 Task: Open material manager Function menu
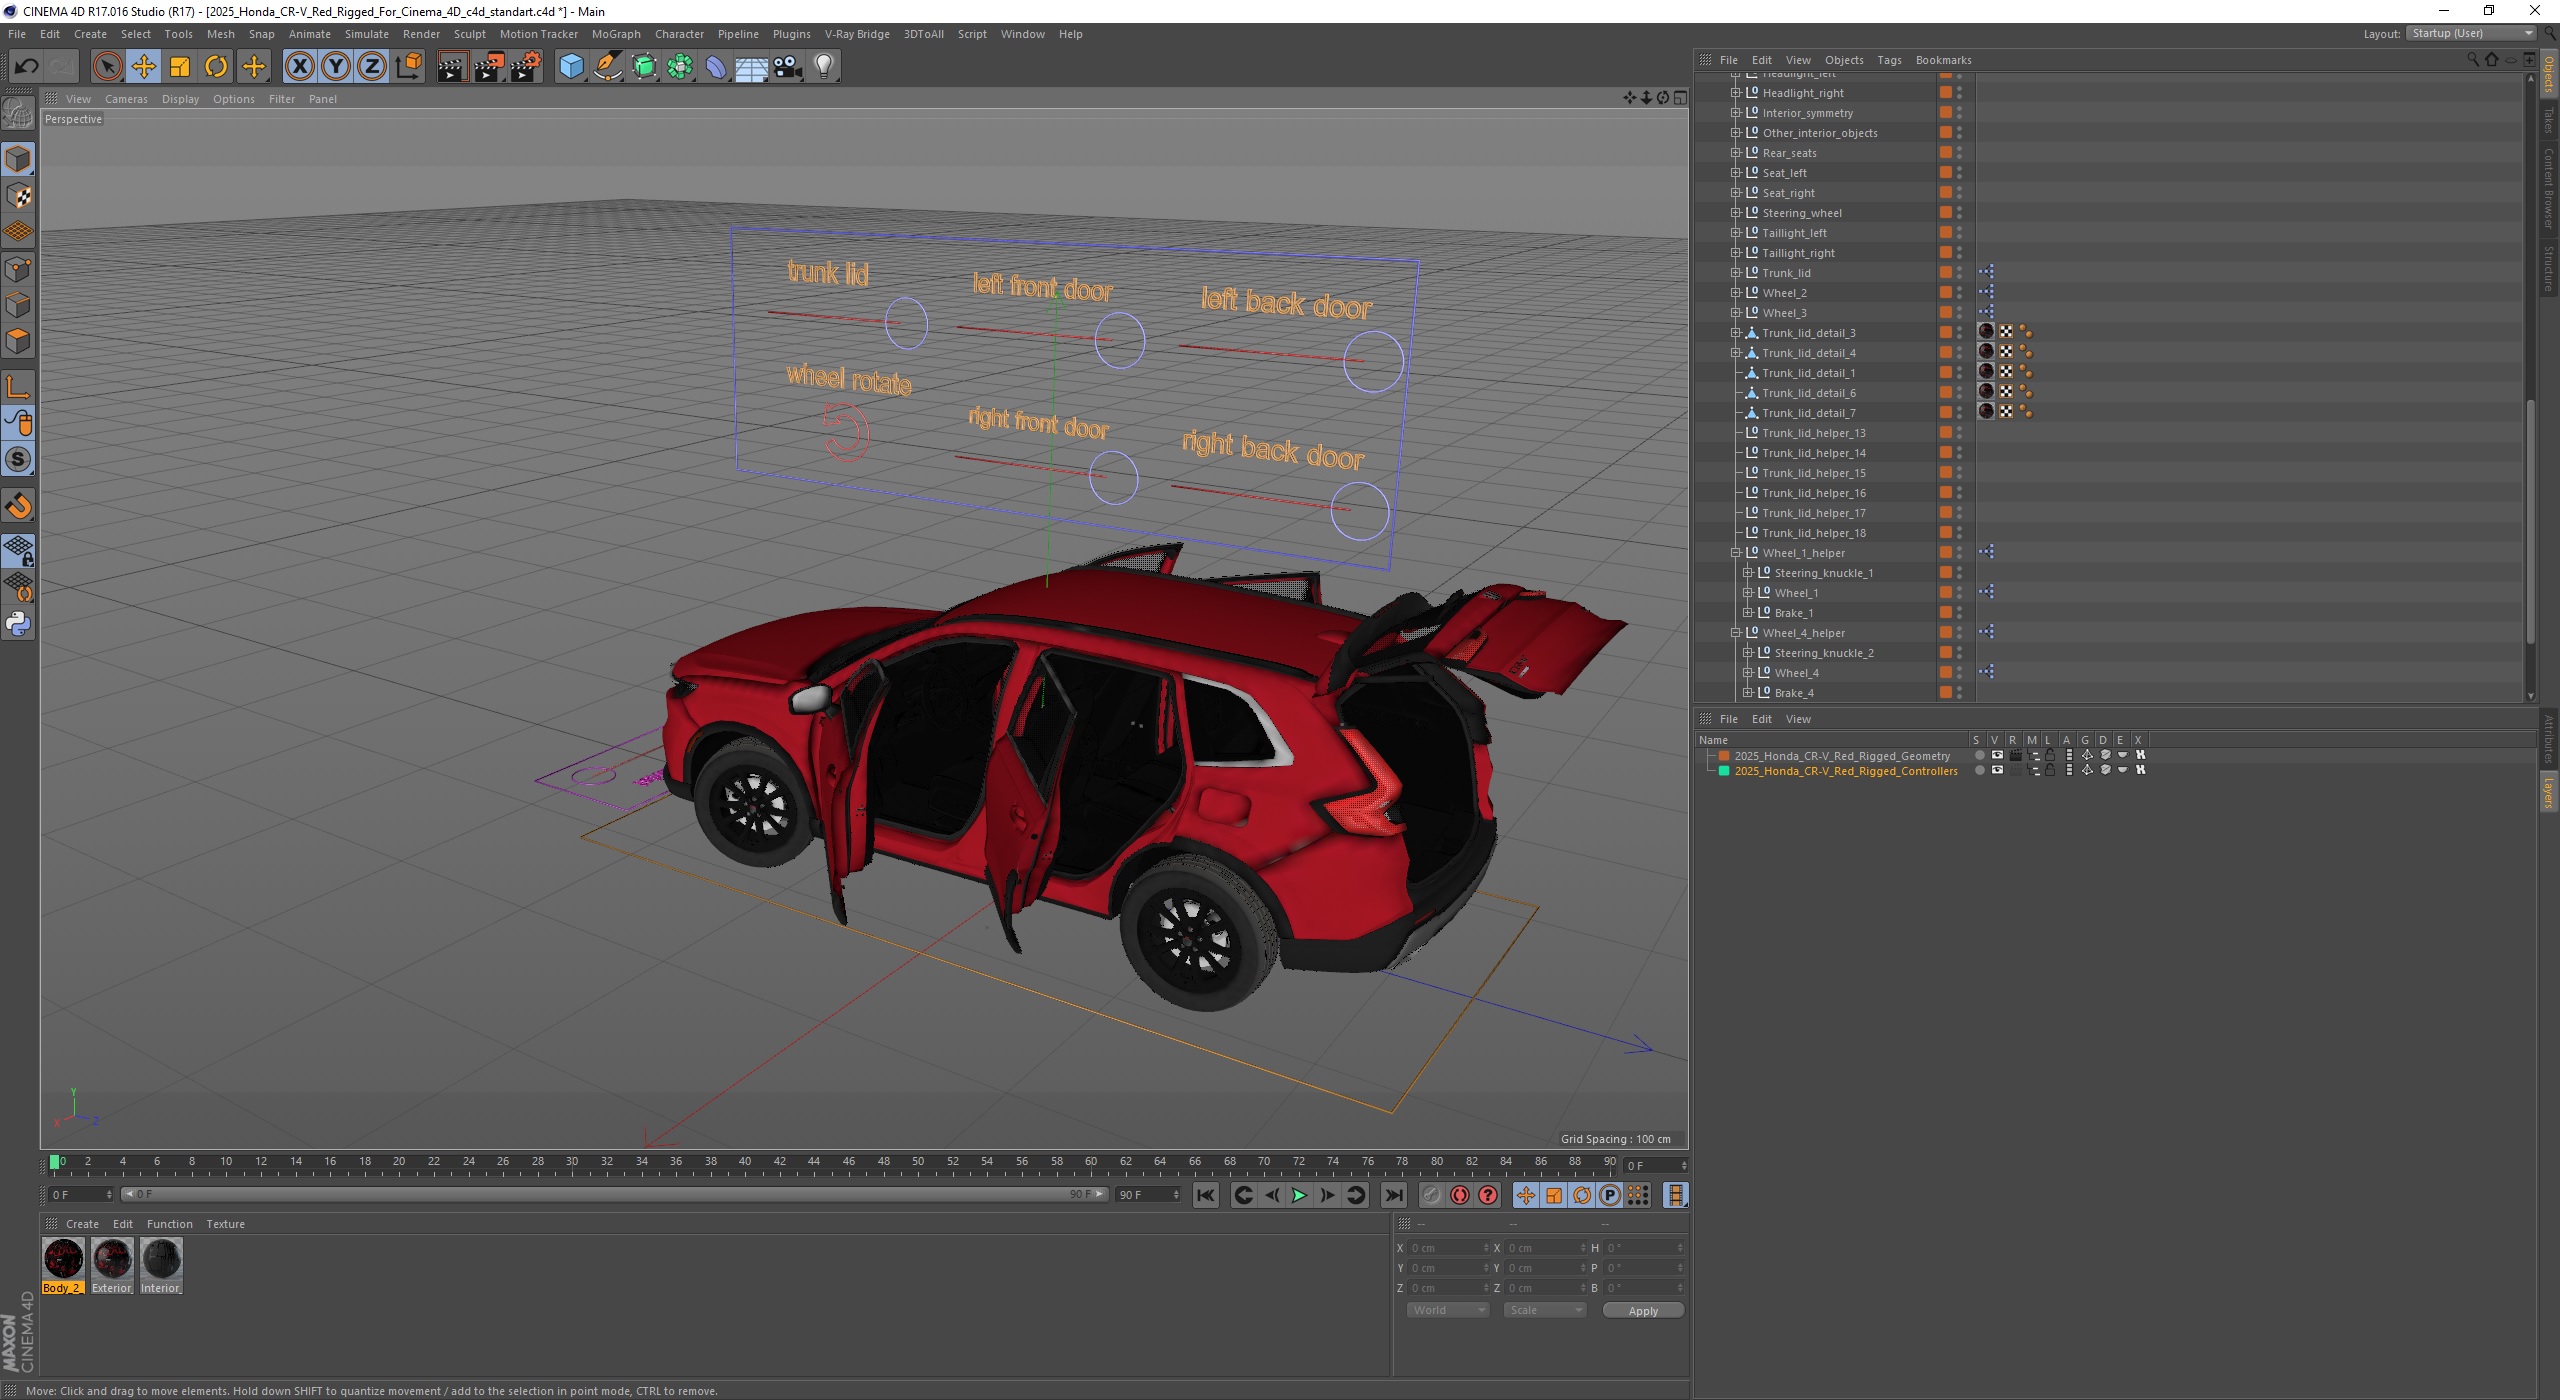[x=169, y=1224]
